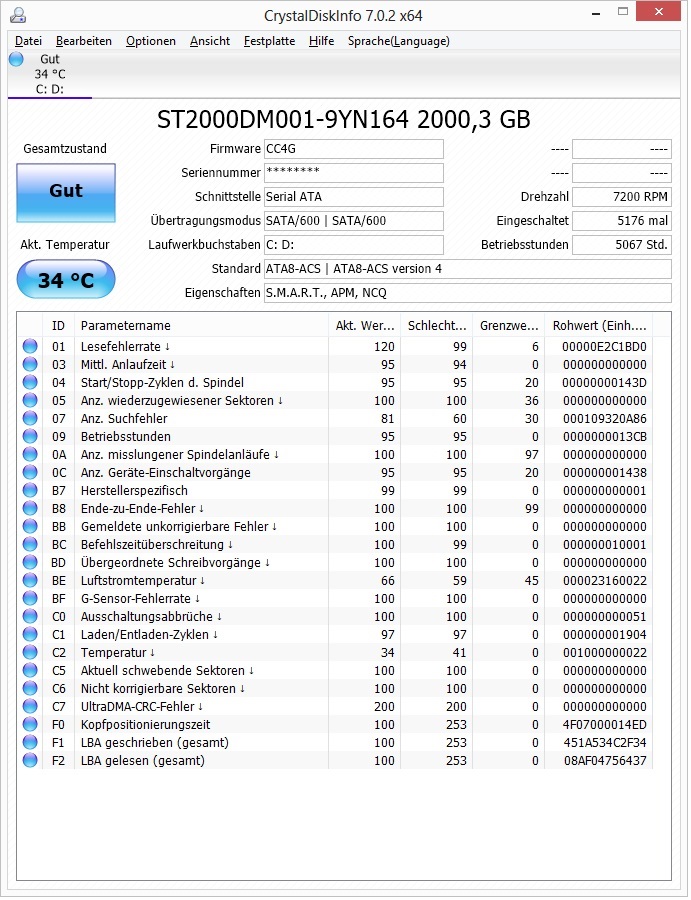Click status orb for Anz. Suchfehler row
The height and width of the screenshot is (900, 691).
pos(30,418)
